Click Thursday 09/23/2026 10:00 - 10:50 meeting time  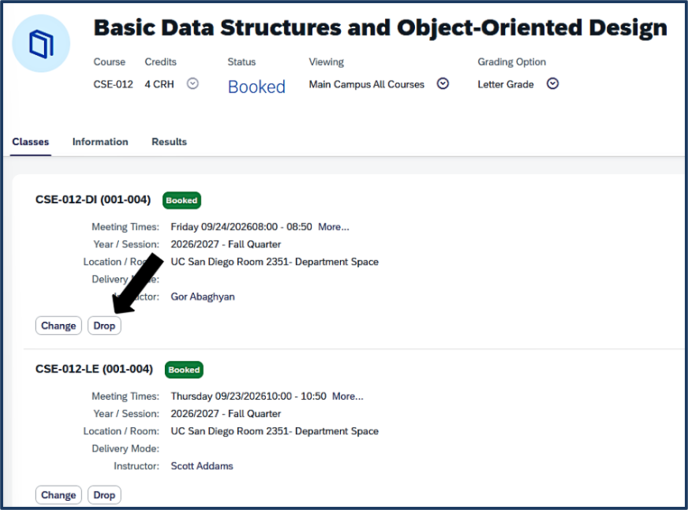tap(248, 396)
